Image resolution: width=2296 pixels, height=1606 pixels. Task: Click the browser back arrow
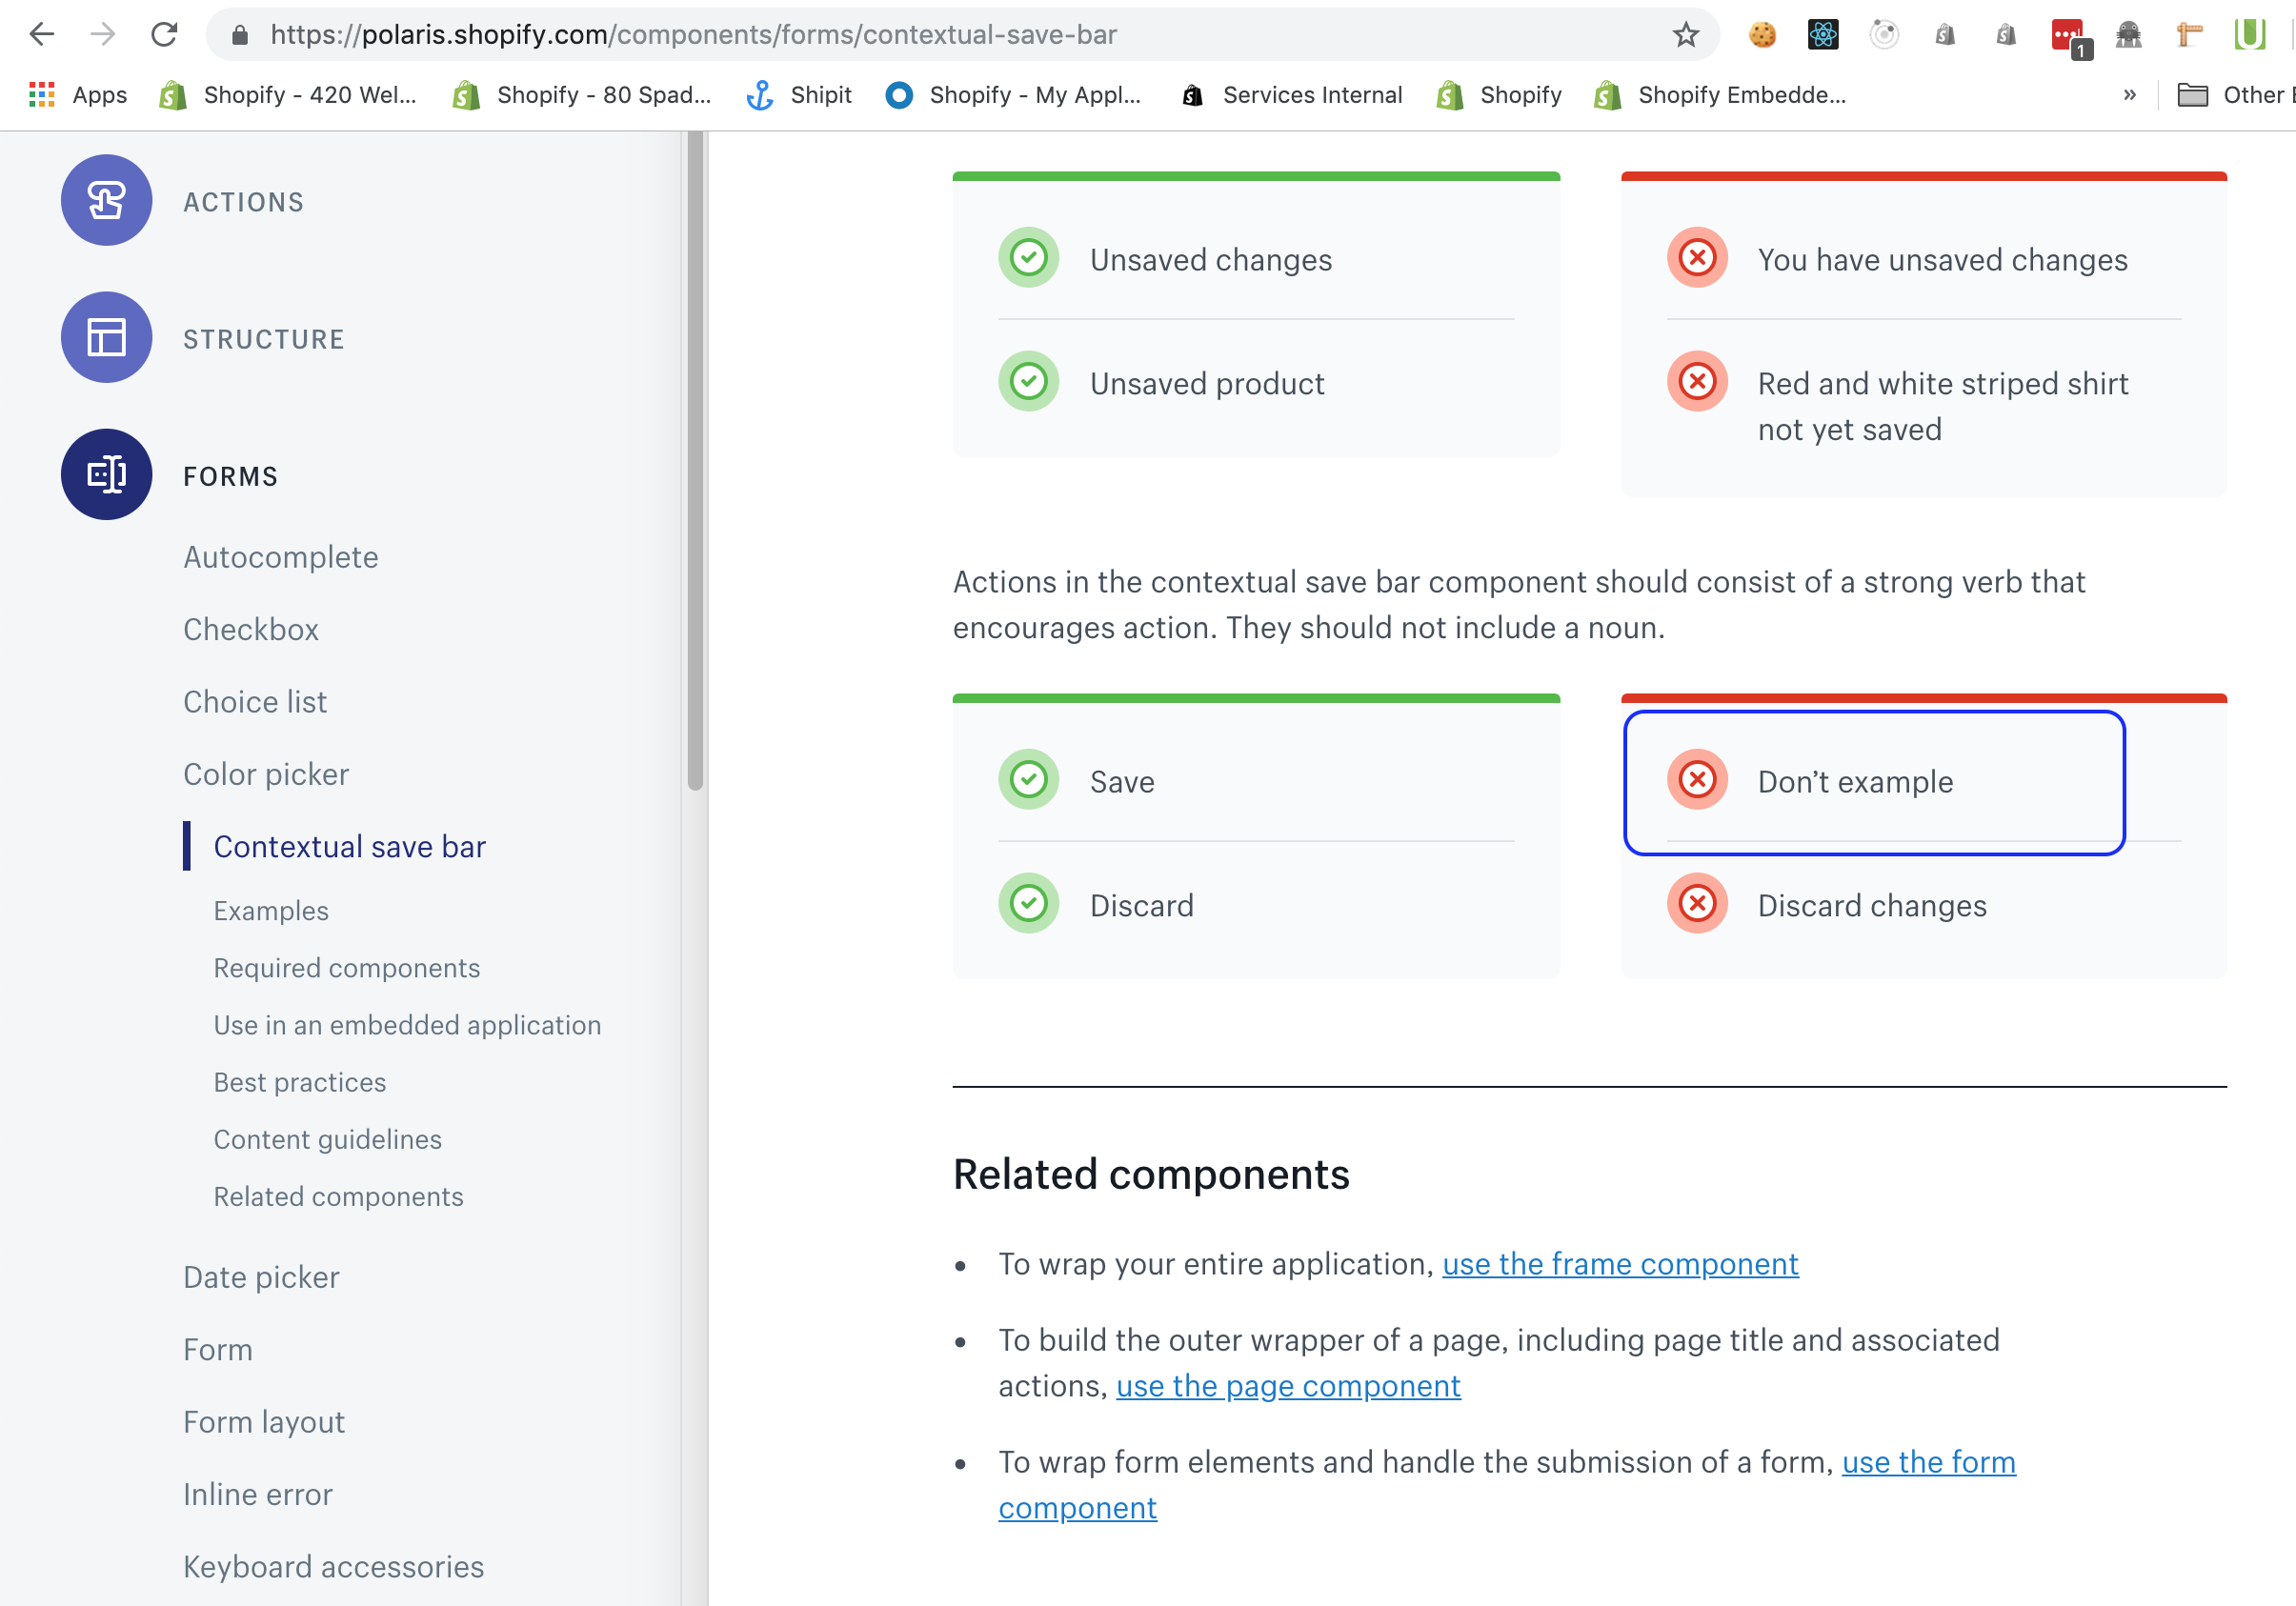click(41, 33)
